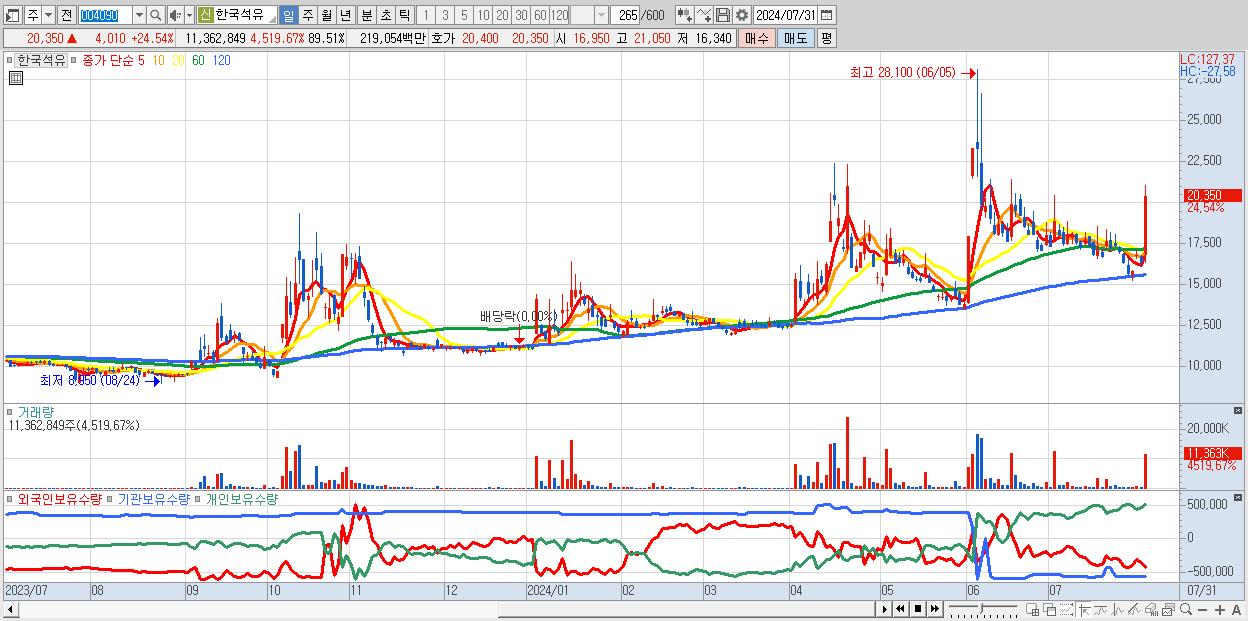Screen dimensions: 1248x621
Task: Zoom in with the plus icon
Action: 1220,609
